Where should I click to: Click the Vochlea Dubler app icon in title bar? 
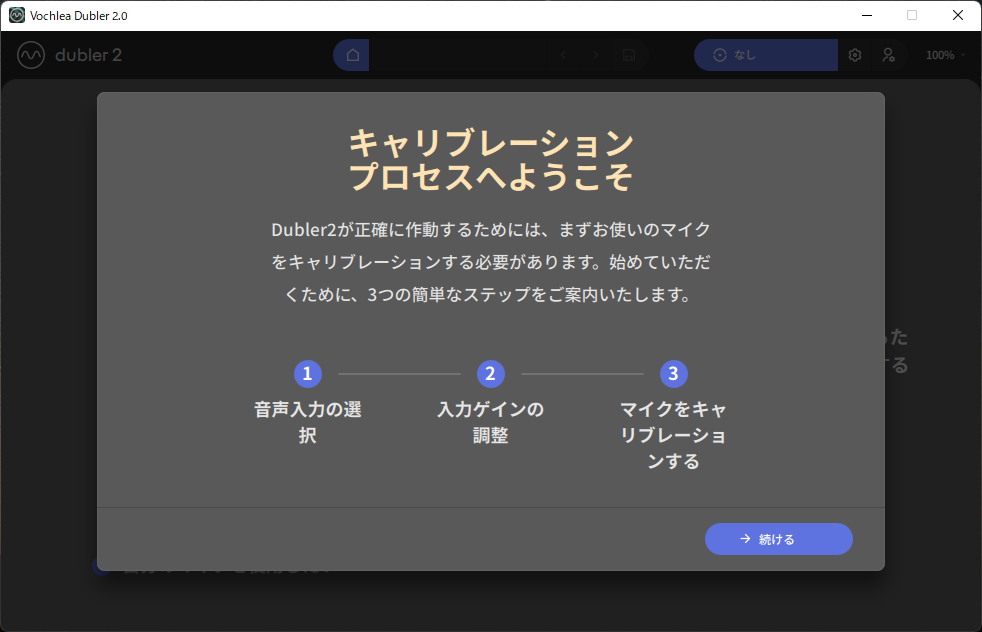(x=17, y=15)
